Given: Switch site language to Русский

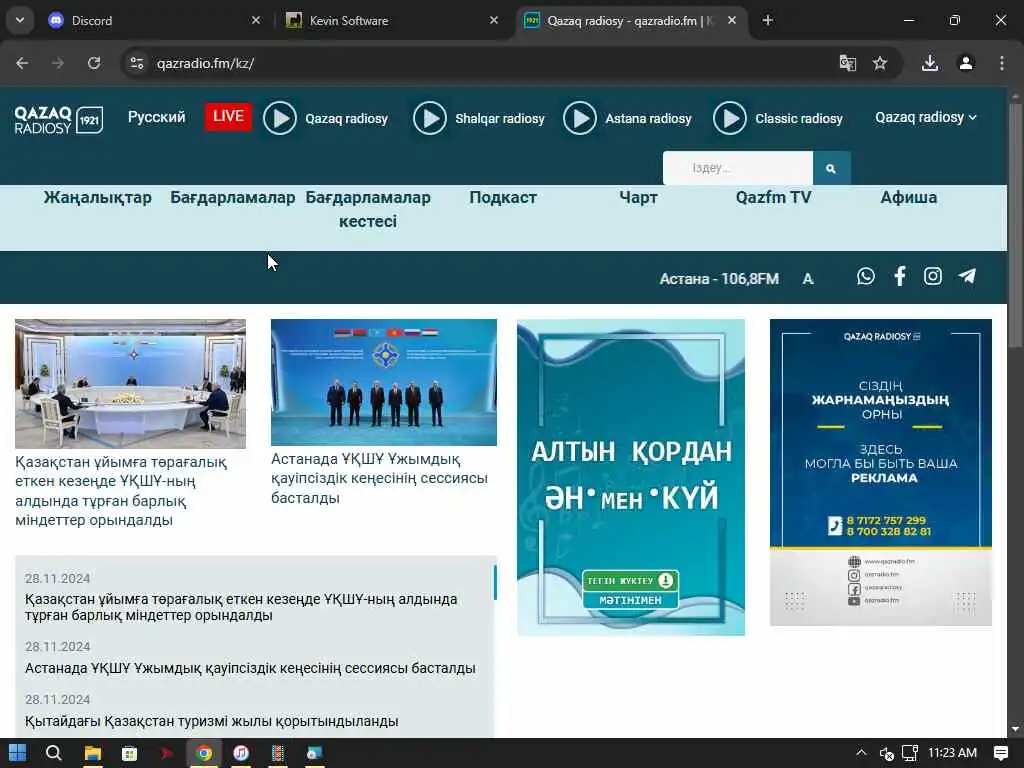Looking at the screenshot, I should [157, 118].
